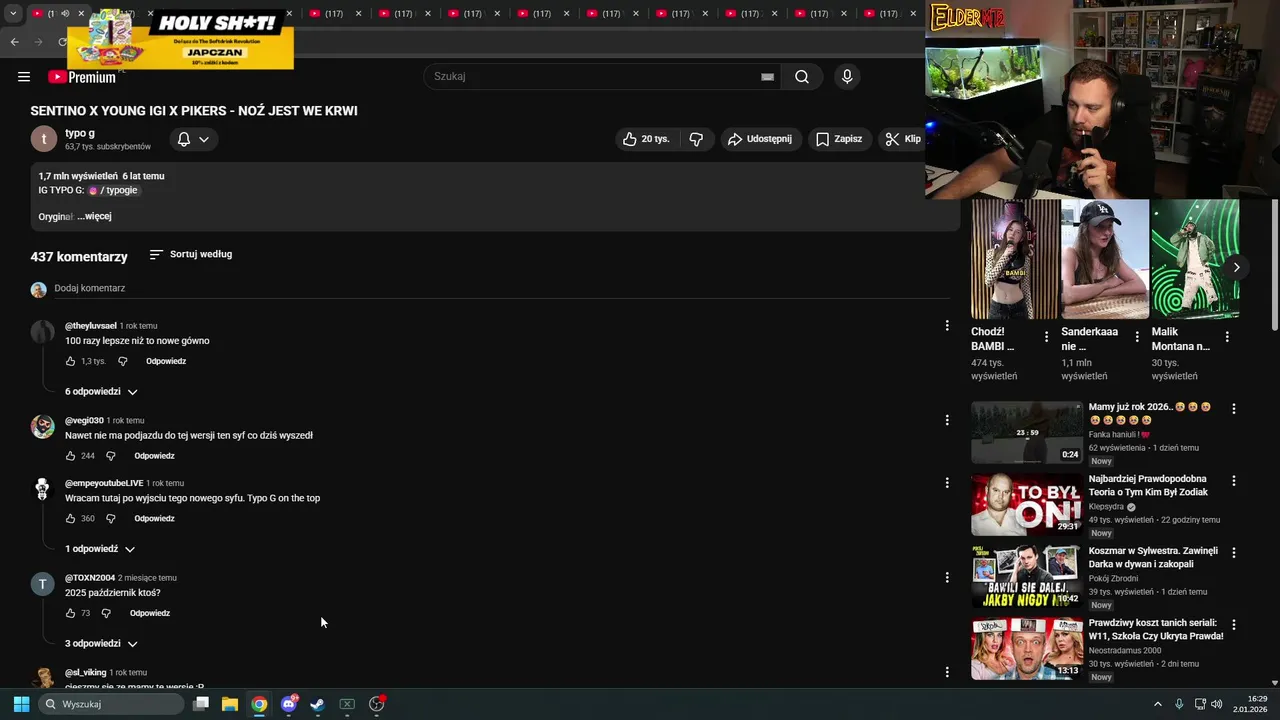Dislike @TOXN2004's comment

pyautogui.click(x=106, y=613)
